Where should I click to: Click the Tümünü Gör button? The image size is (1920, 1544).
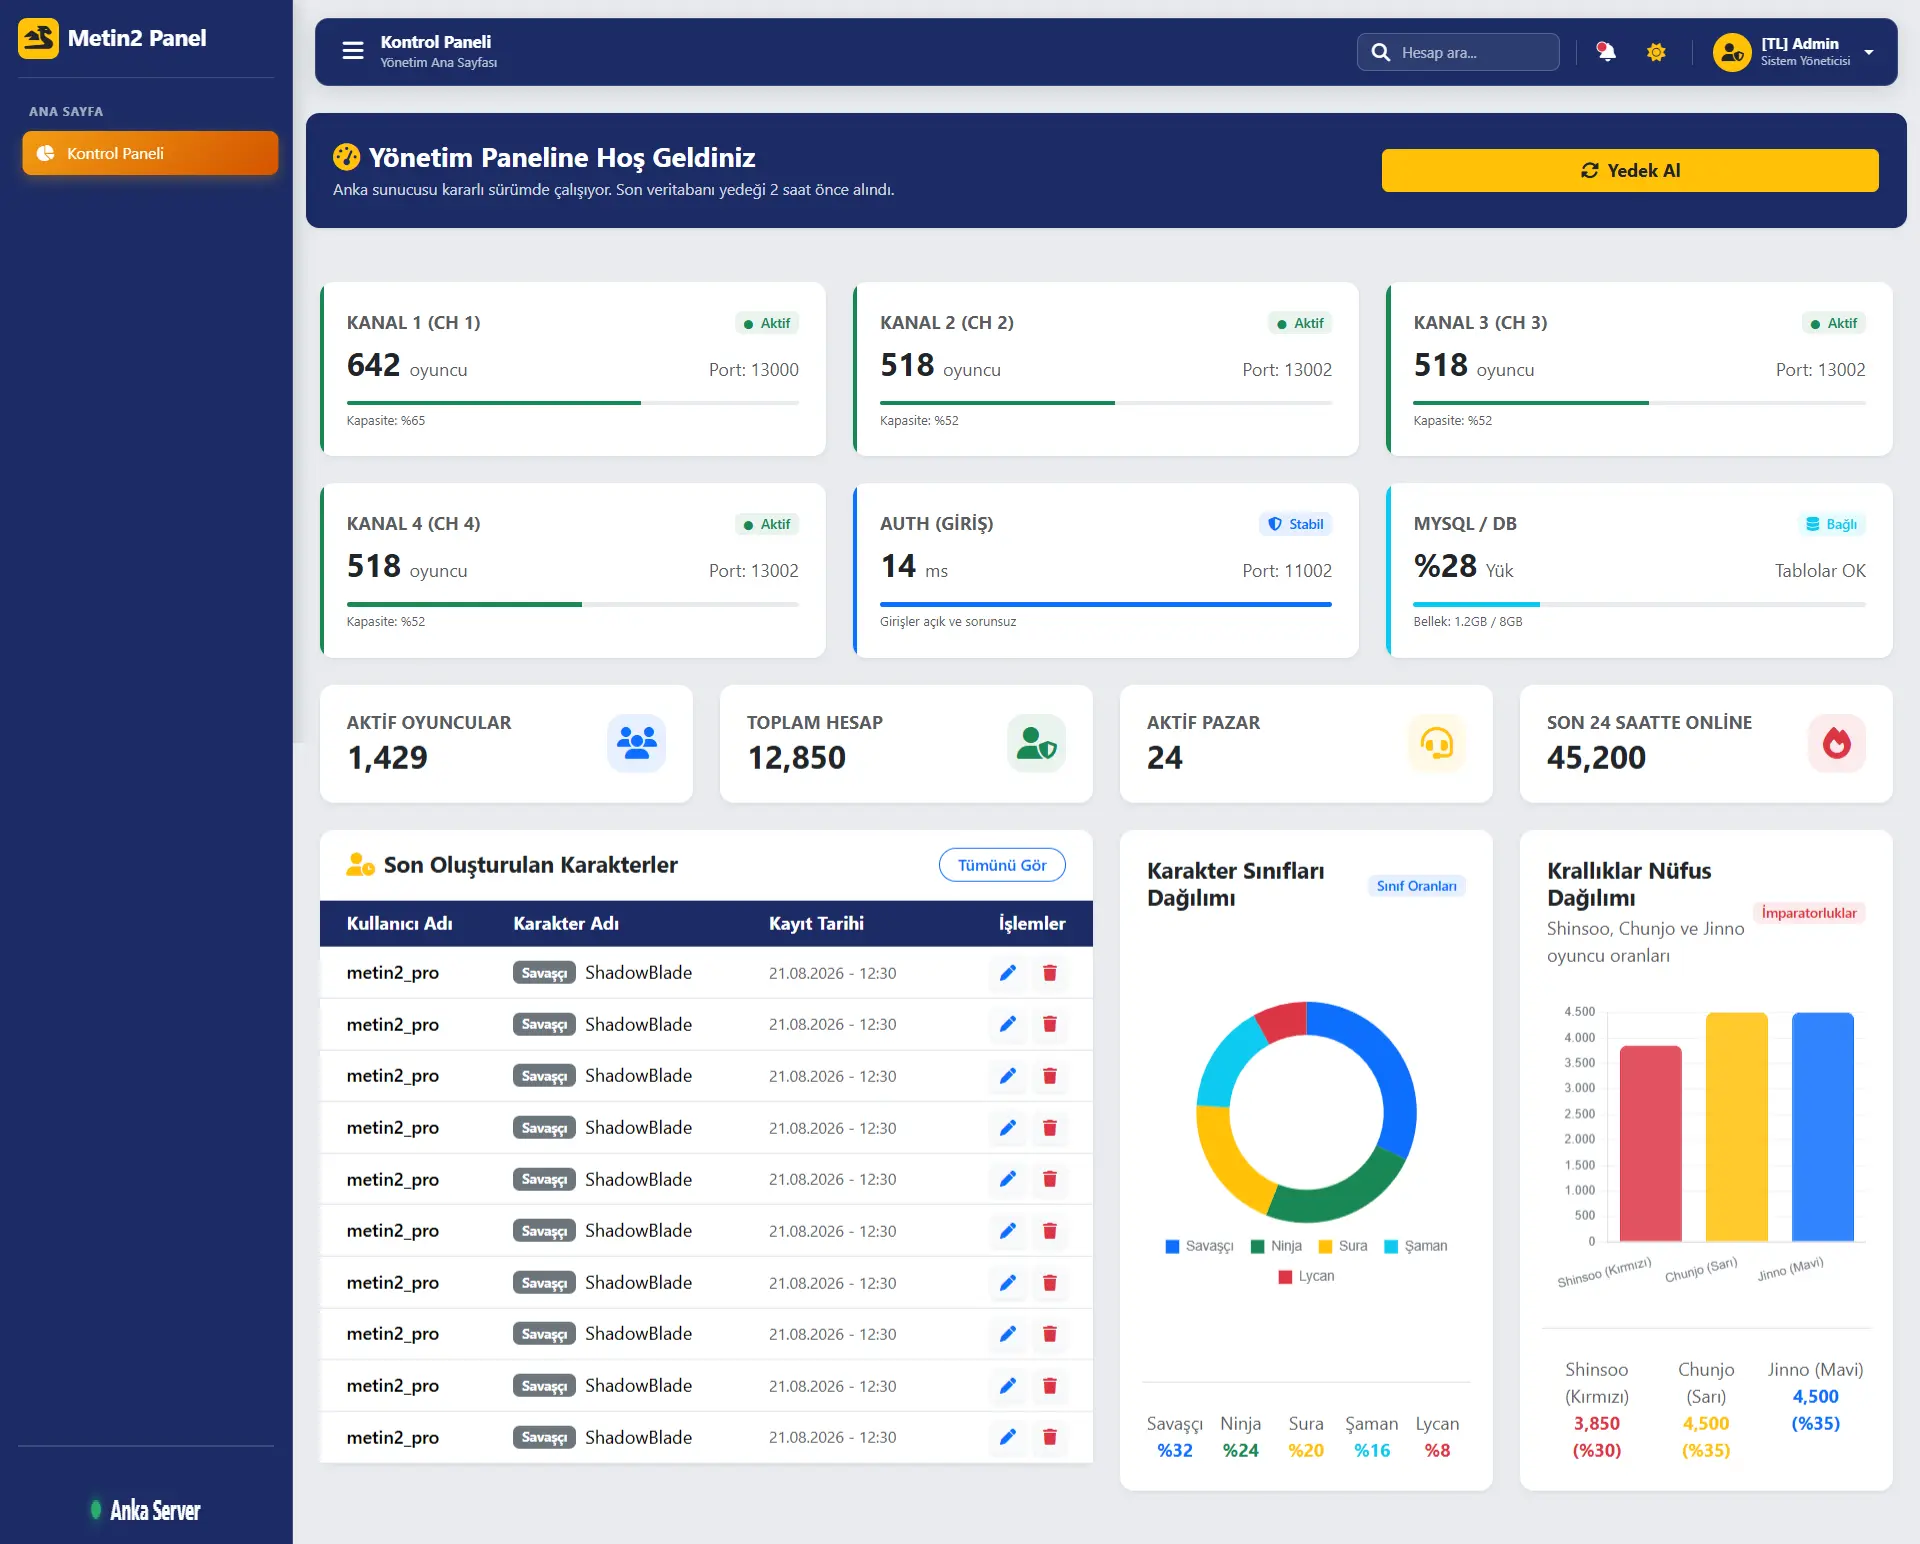(x=1002, y=865)
